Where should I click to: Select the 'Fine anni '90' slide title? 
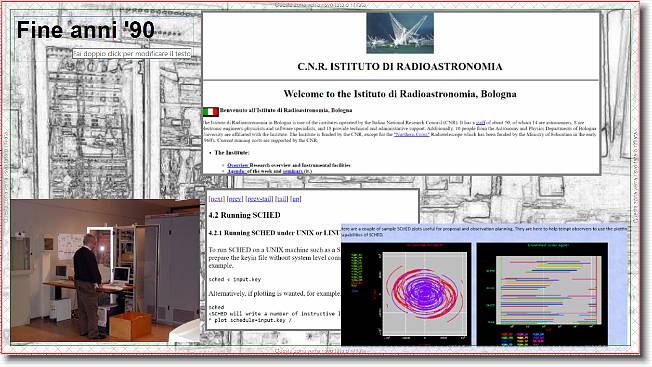pyautogui.click(x=86, y=30)
